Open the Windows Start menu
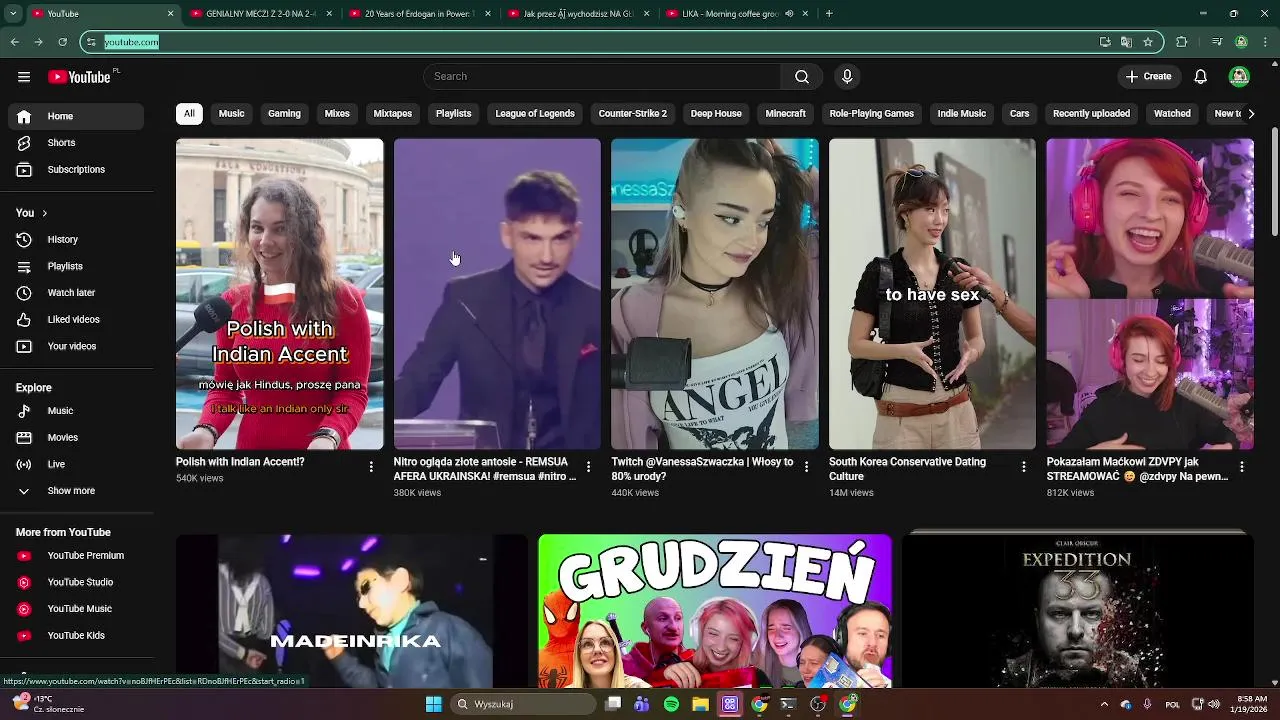 click(433, 704)
